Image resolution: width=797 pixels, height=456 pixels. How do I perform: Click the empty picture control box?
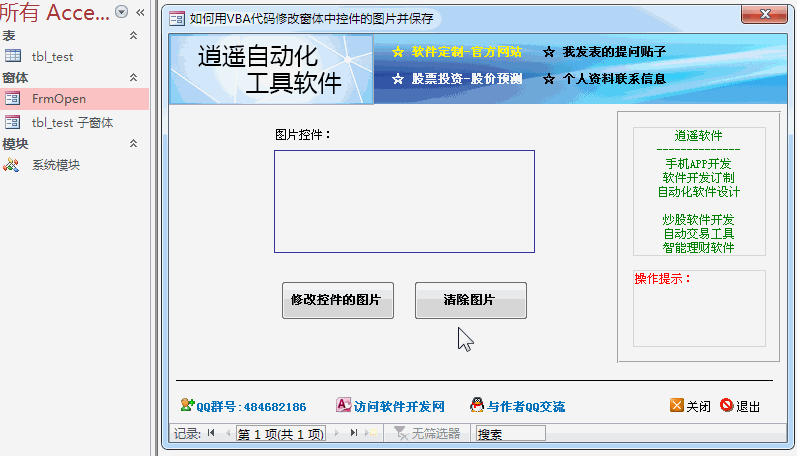[x=404, y=201]
